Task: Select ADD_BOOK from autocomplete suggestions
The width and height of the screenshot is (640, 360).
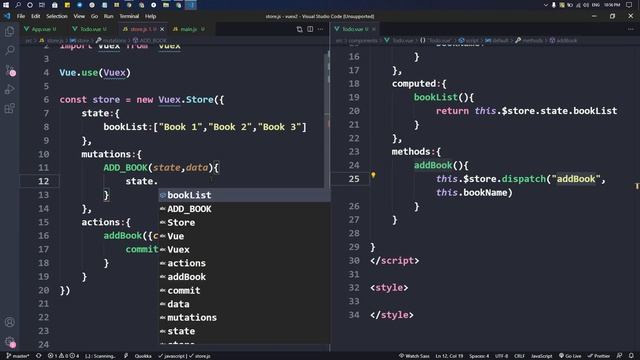Action: pos(244,209)
